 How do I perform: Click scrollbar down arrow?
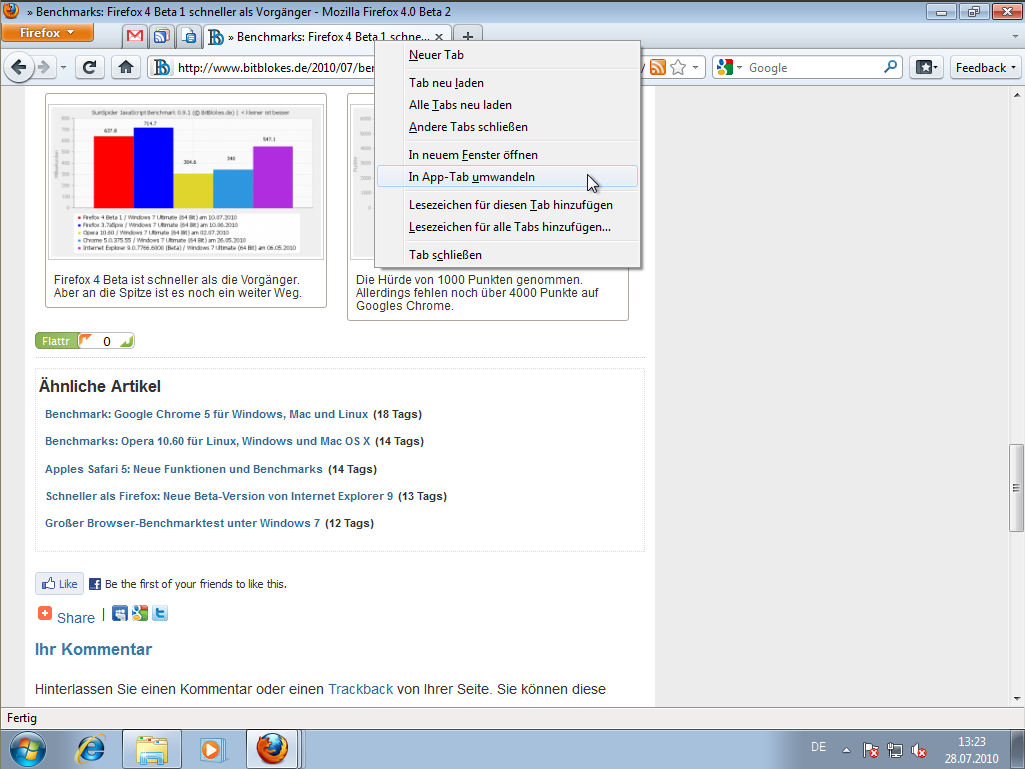(1017, 699)
